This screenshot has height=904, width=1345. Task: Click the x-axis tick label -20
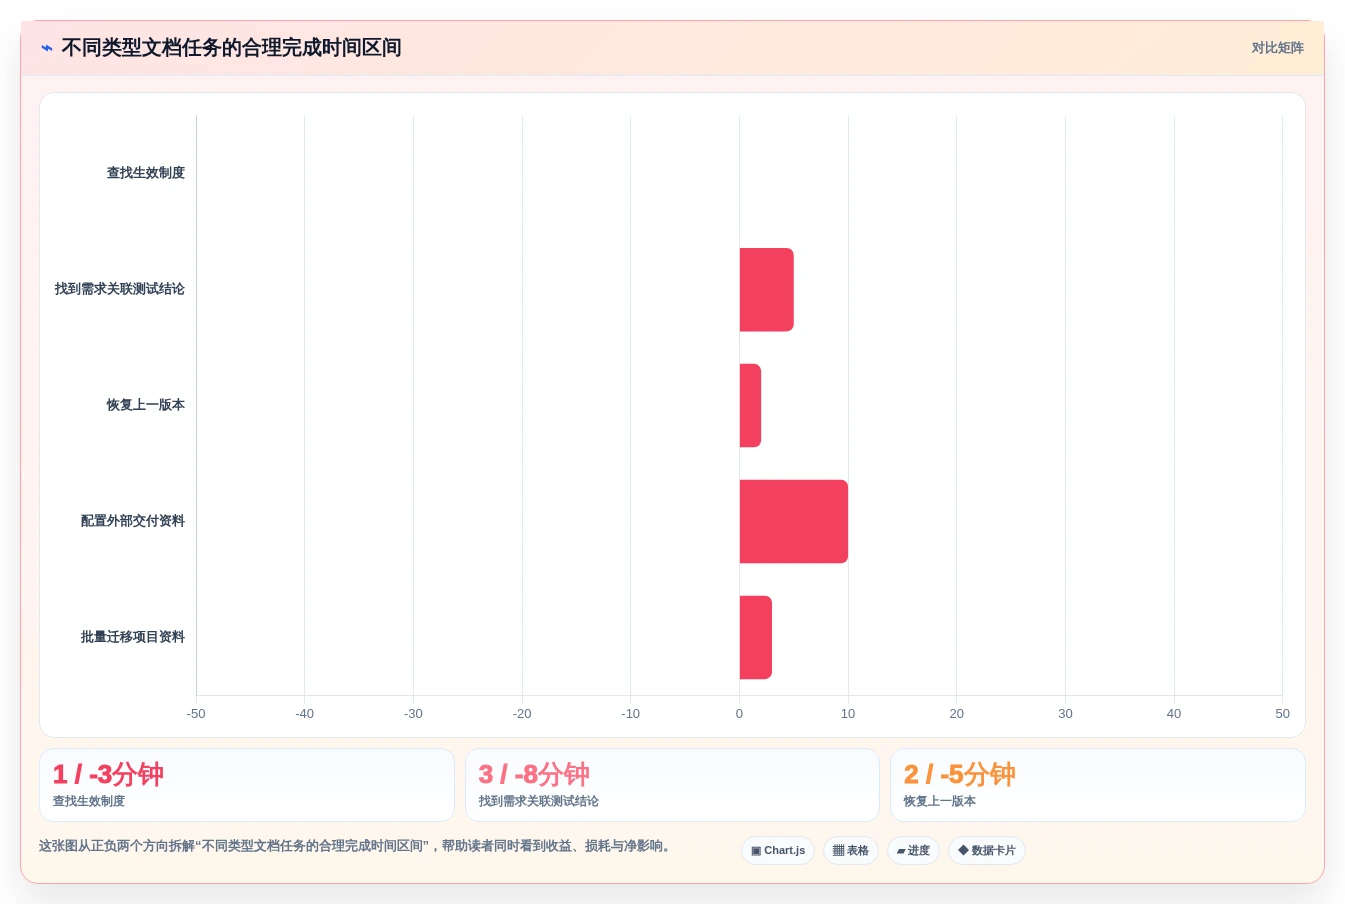pos(522,714)
